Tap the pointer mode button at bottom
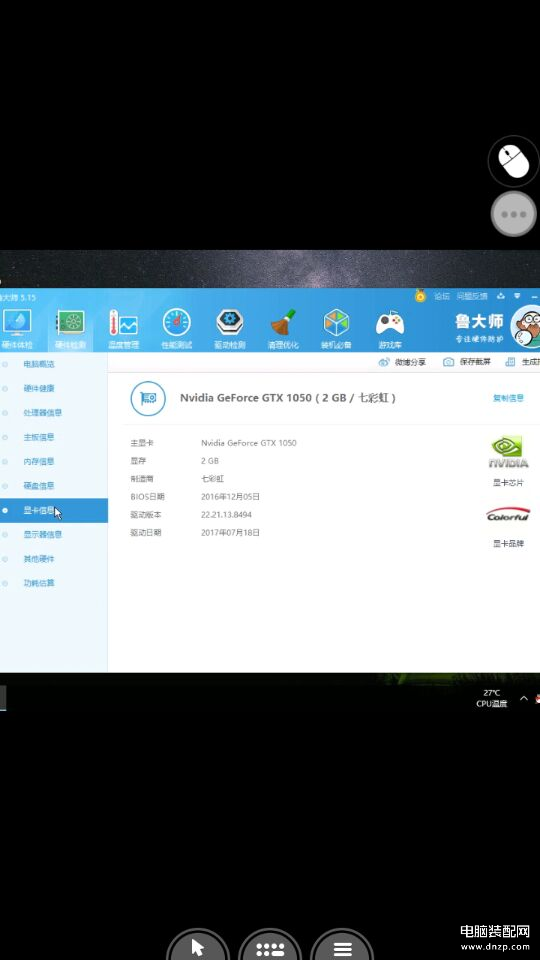This screenshot has width=540, height=960. (198, 946)
